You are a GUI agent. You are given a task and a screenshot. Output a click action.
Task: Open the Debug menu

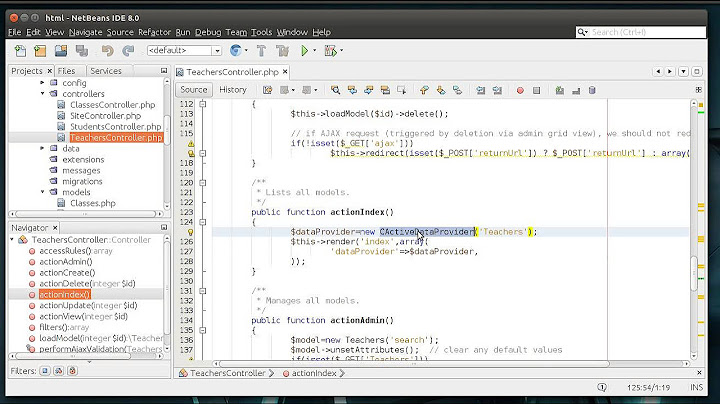[x=208, y=32]
